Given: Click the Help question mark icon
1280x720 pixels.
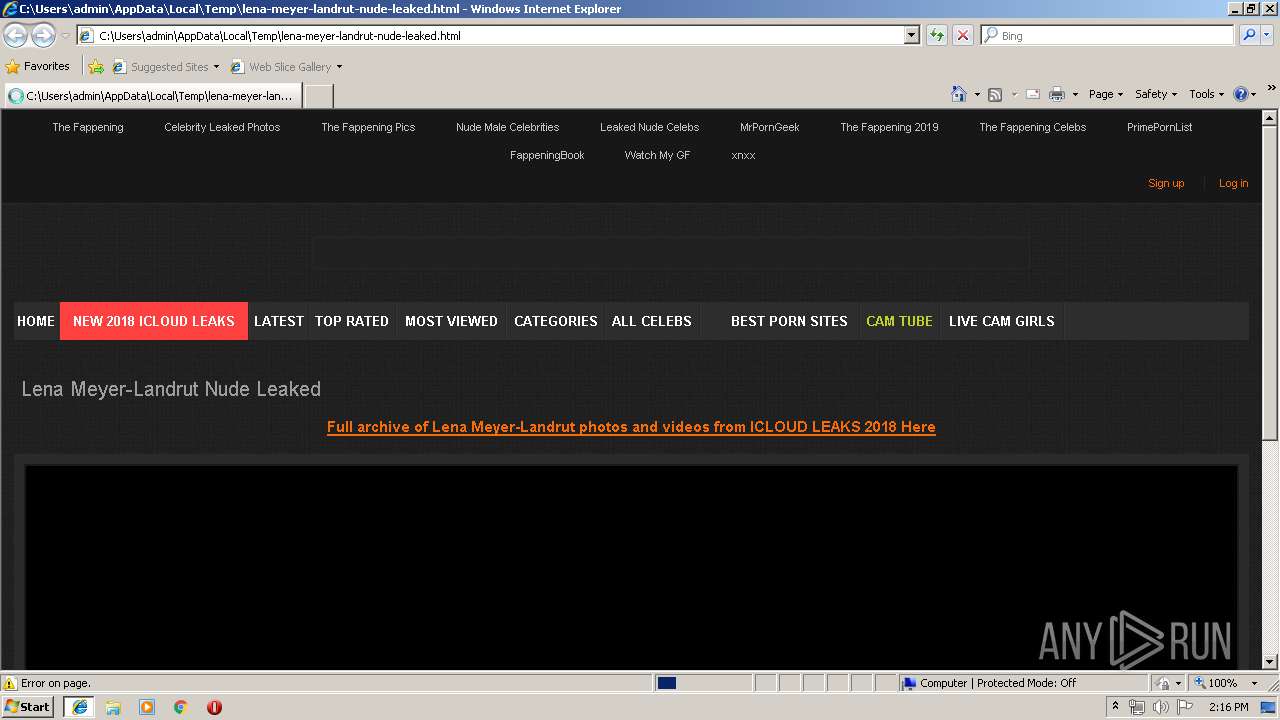Looking at the screenshot, I should (1241, 94).
